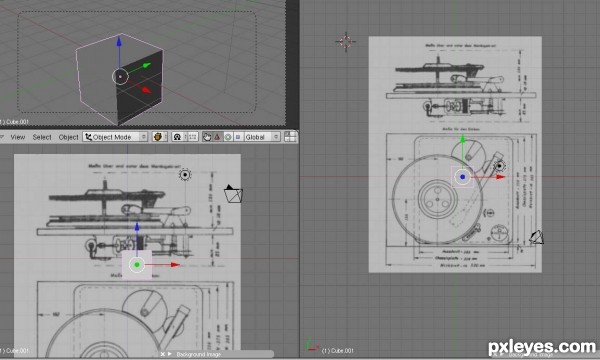Open the Global orientation dropdown
The image size is (600, 360).
tap(262, 137)
